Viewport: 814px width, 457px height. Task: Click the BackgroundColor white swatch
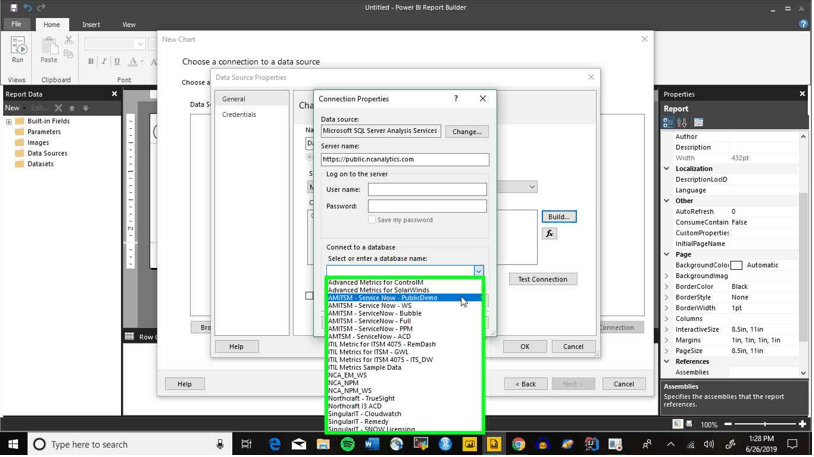click(736, 265)
